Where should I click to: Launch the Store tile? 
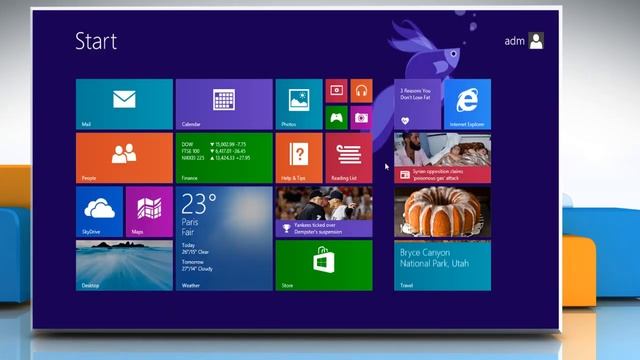point(324,265)
